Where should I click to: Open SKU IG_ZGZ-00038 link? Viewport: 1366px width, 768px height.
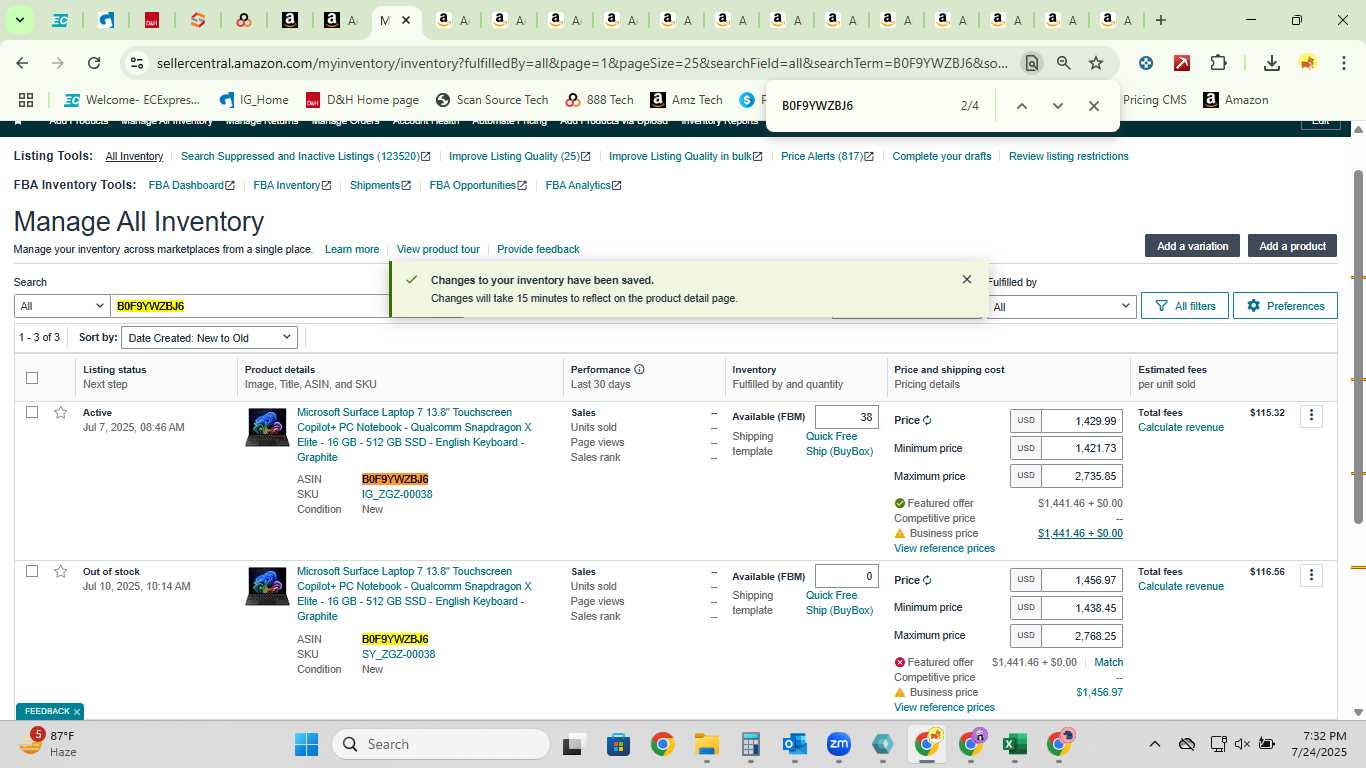tap(397, 494)
